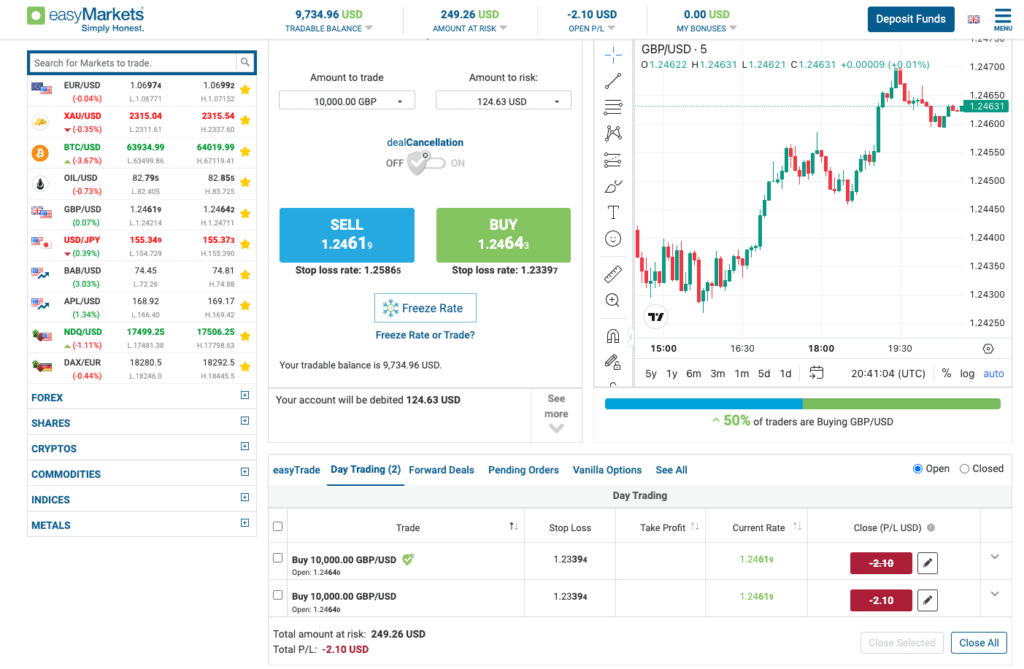
Task: Toggle the dealCancellation switch
Action: pos(426,163)
